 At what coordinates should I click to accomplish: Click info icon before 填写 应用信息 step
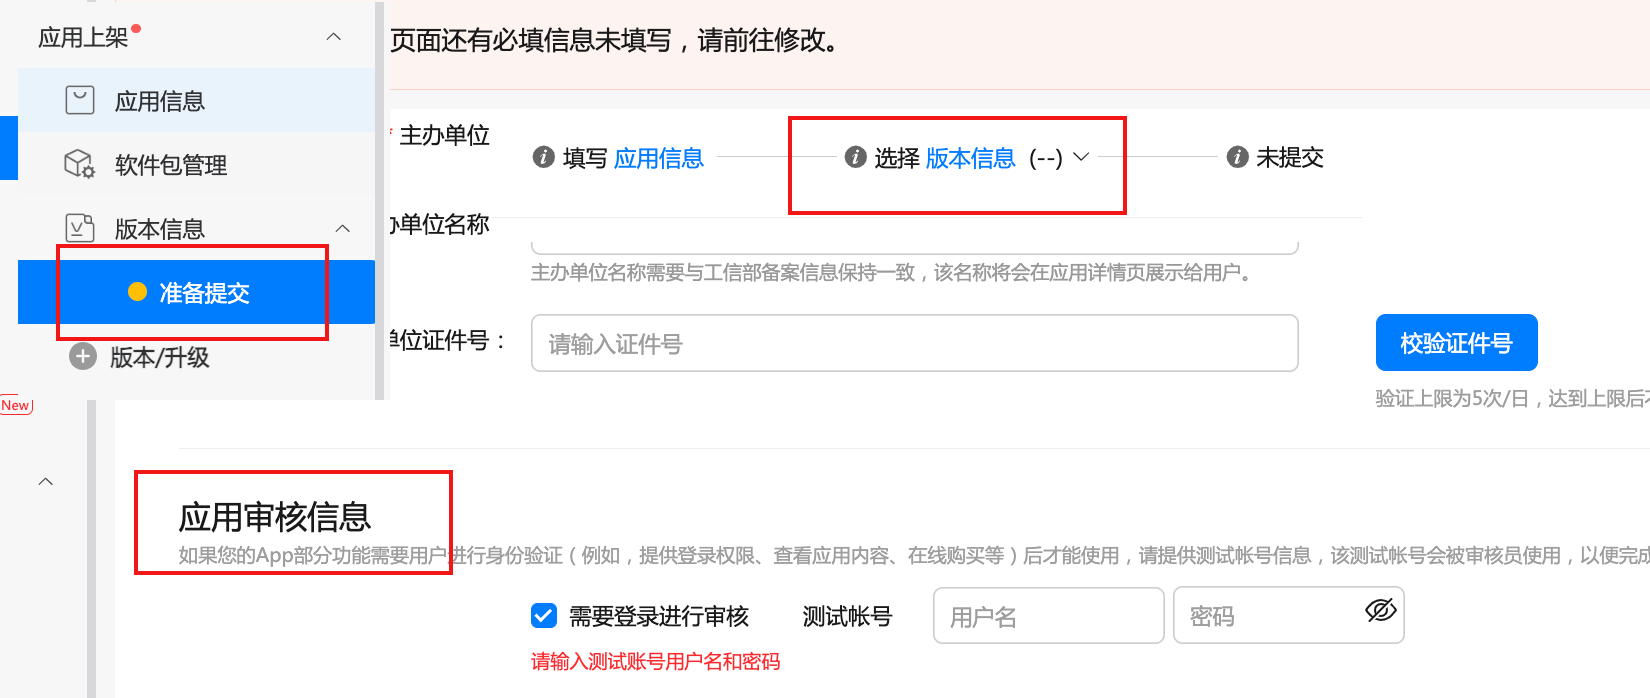[543, 157]
